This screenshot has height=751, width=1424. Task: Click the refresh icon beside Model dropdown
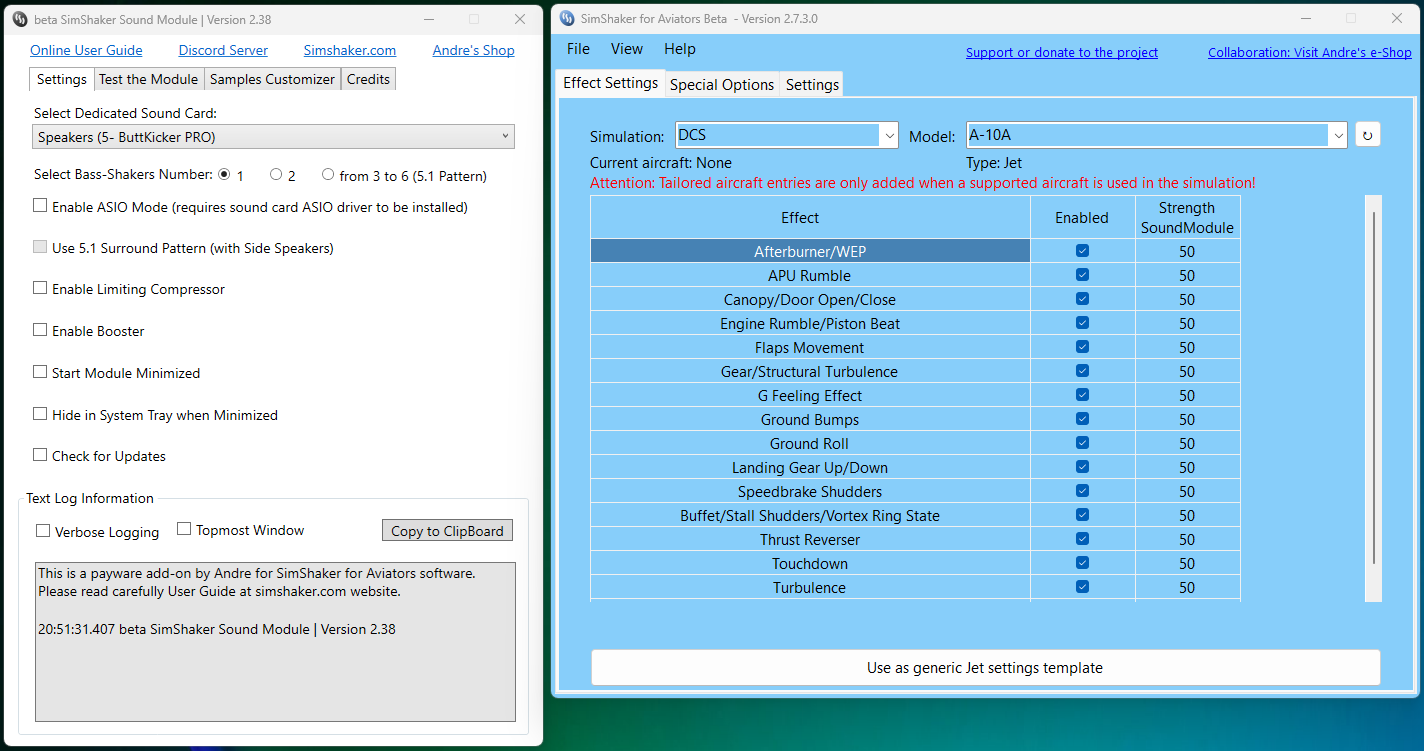(1367, 135)
